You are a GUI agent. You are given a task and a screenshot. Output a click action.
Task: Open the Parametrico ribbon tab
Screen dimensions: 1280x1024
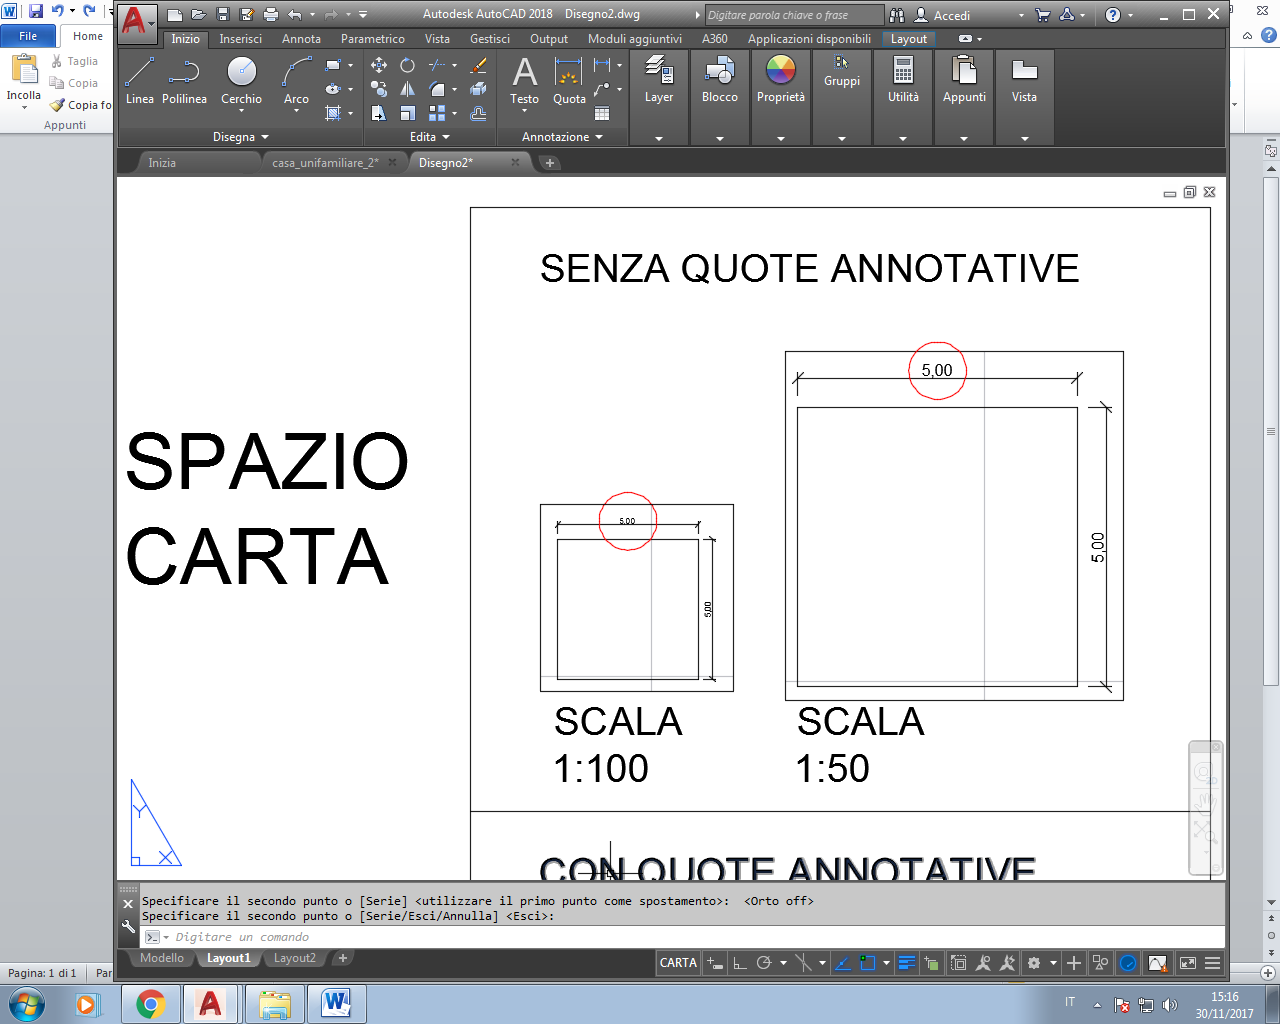coord(372,39)
